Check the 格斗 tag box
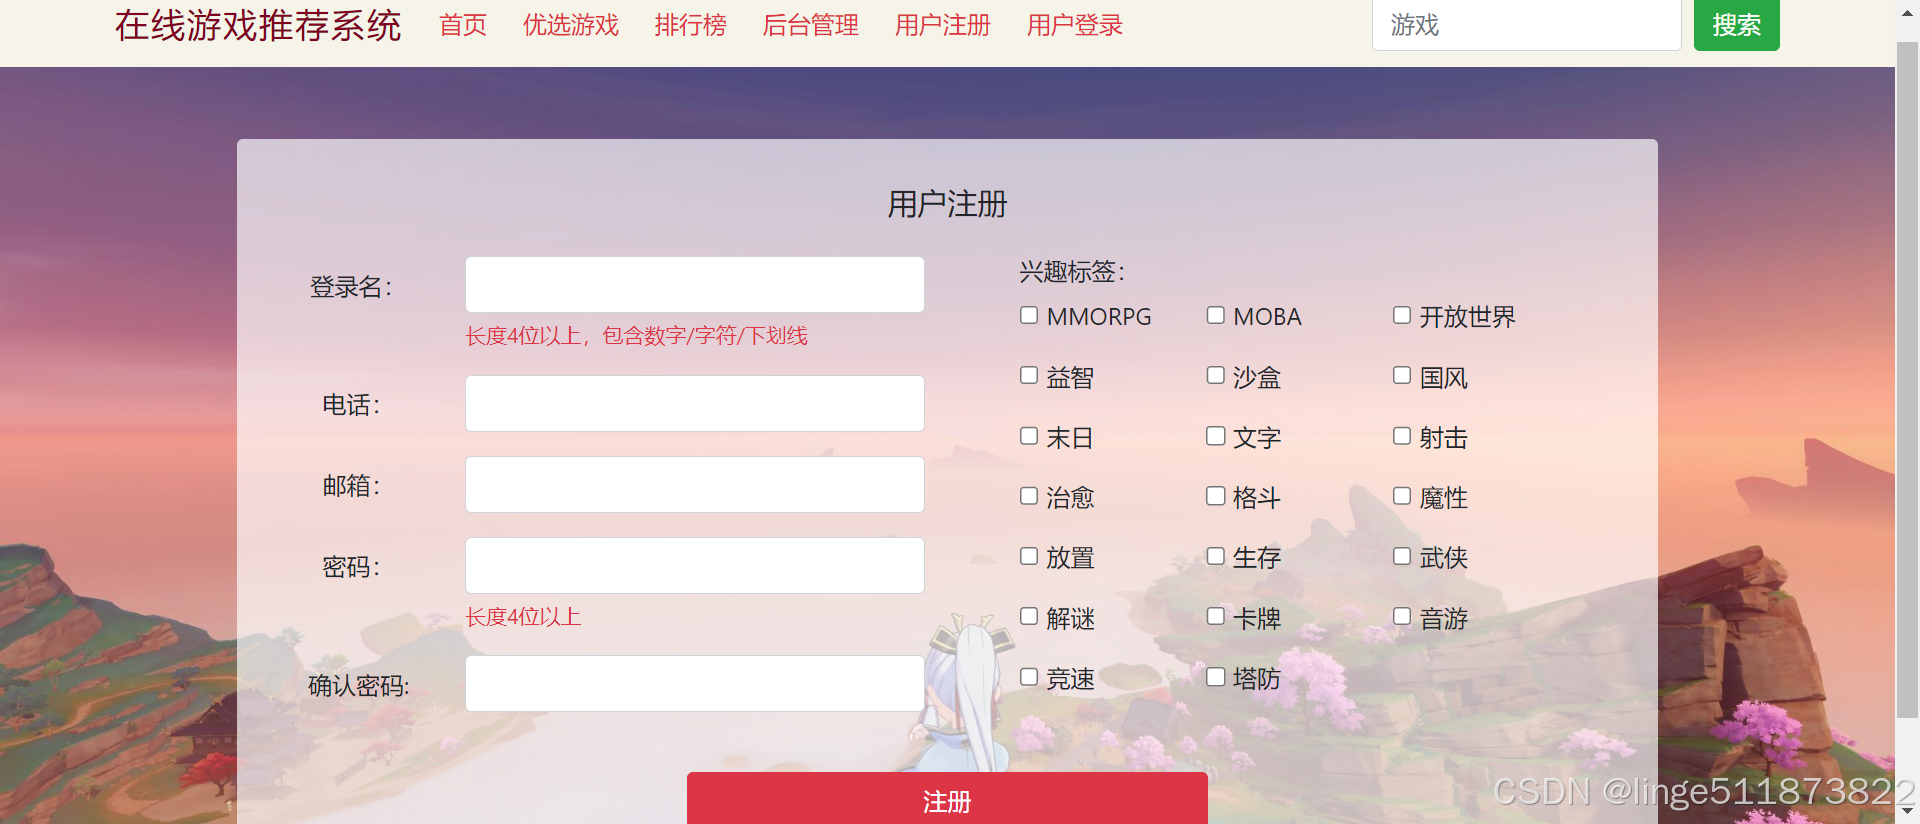 tap(1216, 496)
